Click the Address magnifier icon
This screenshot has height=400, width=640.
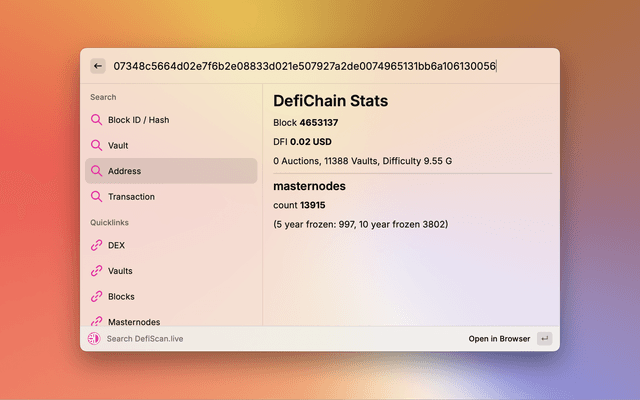[x=97, y=171]
